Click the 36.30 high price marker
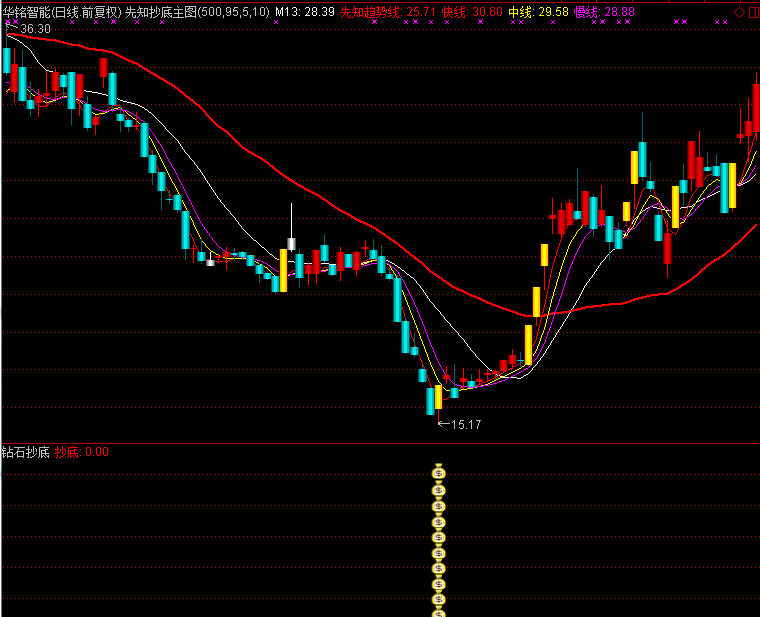This screenshot has width=760, height=617. [34, 29]
